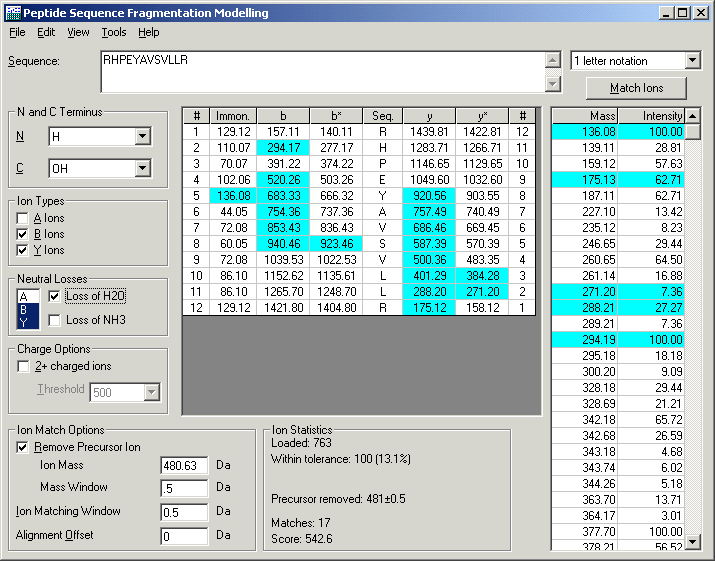Click the sequence box scroll up arrow

click(x=553, y=60)
